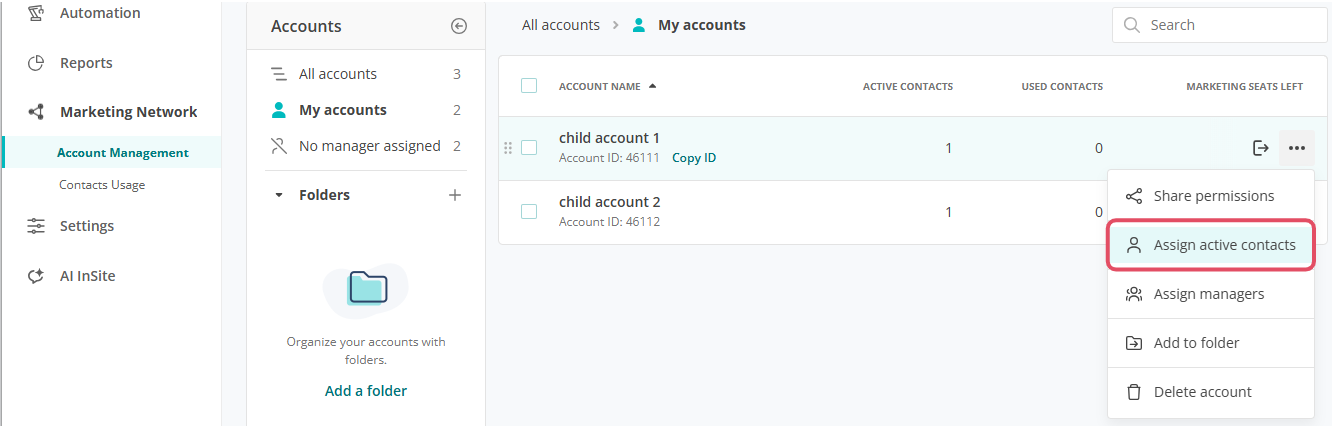Viewport: 1332px width, 426px height.
Task: Copy ID of child account 1
Action: click(694, 158)
